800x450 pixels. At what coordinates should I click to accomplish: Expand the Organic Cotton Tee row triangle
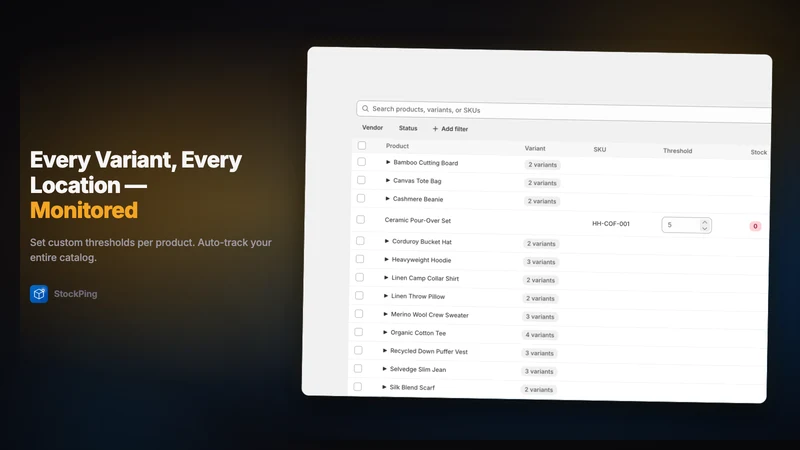point(385,332)
